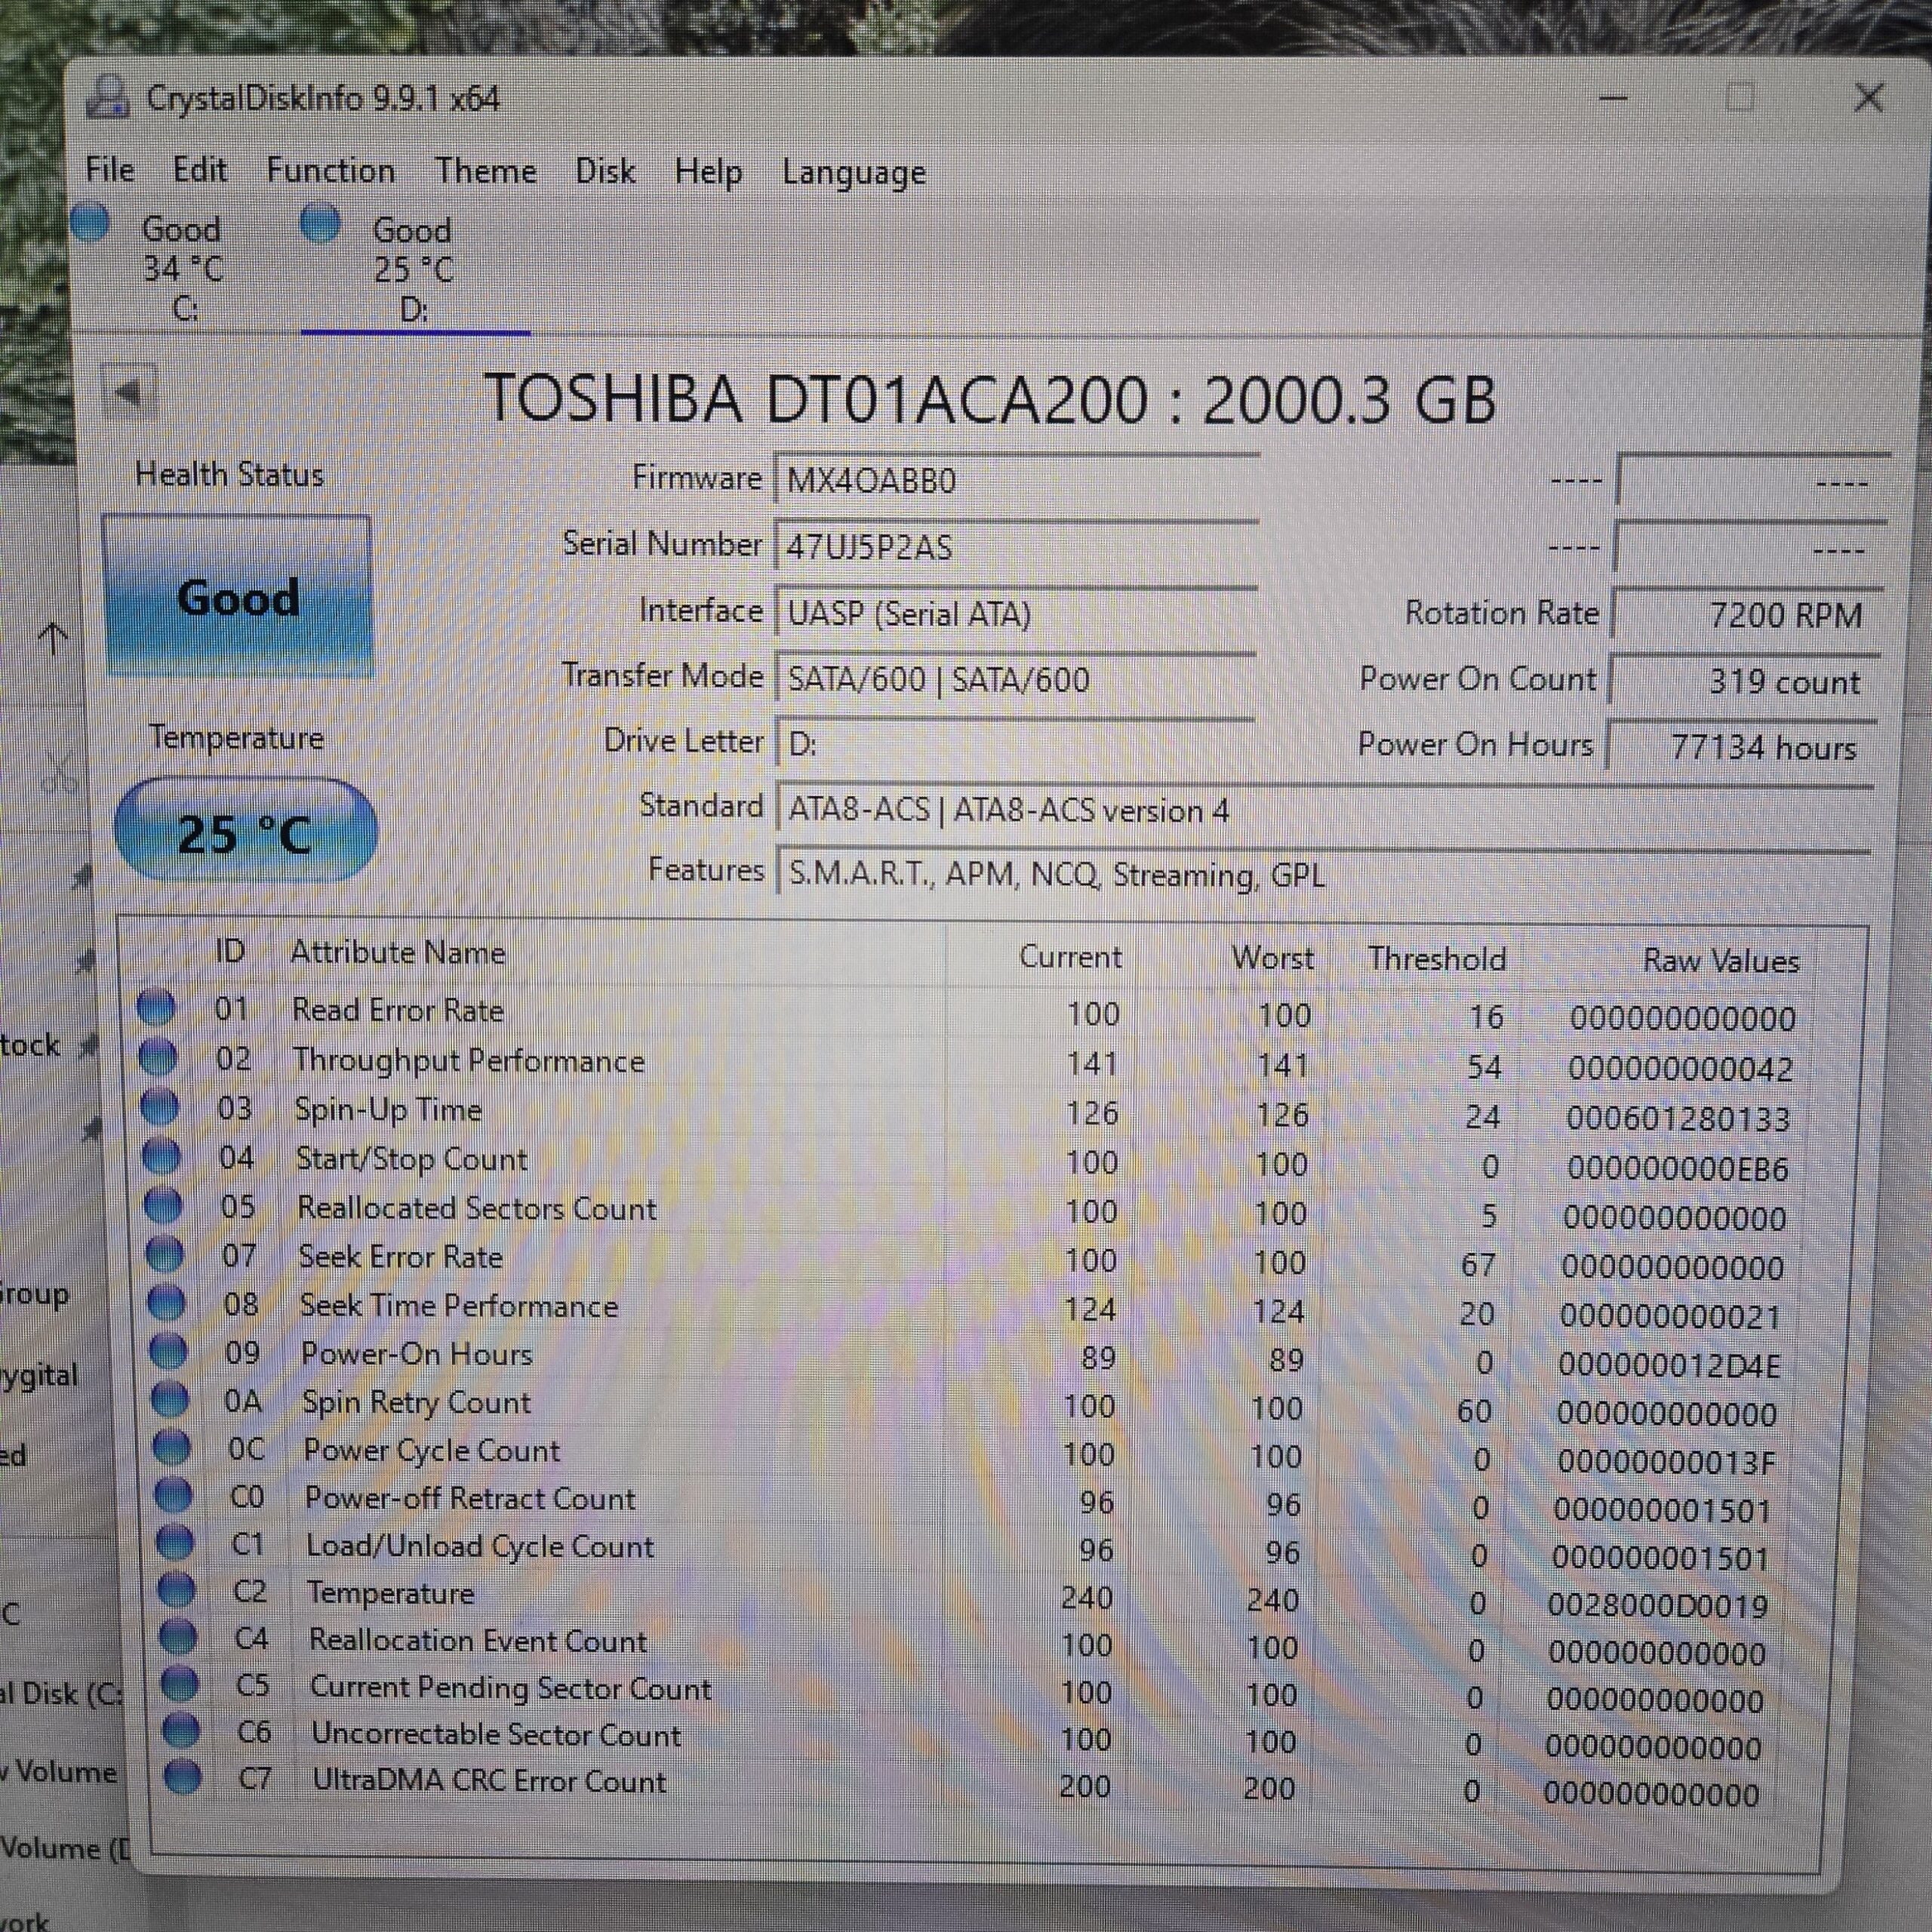Click status orb for Seek Time Performance
Image resolution: width=1932 pixels, height=1932 pixels.
click(166, 1303)
